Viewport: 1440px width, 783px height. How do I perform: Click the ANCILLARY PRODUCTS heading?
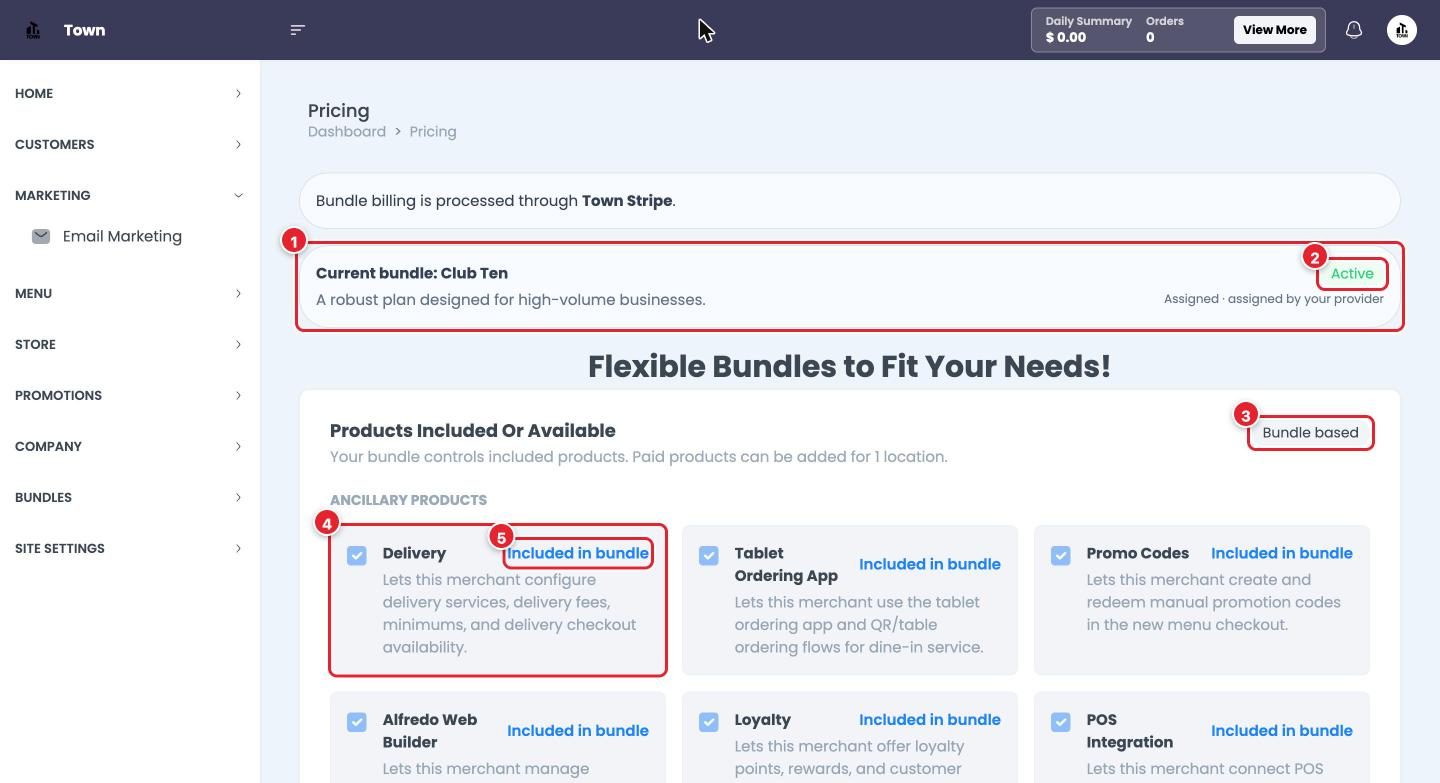(408, 500)
